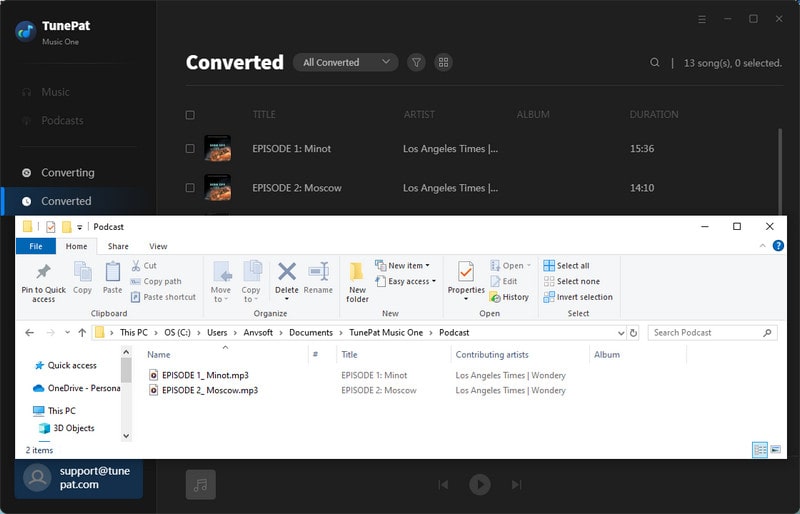Image resolution: width=800 pixels, height=514 pixels.
Task: Switch to grid view icon in TunePat
Action: (443, 62)
